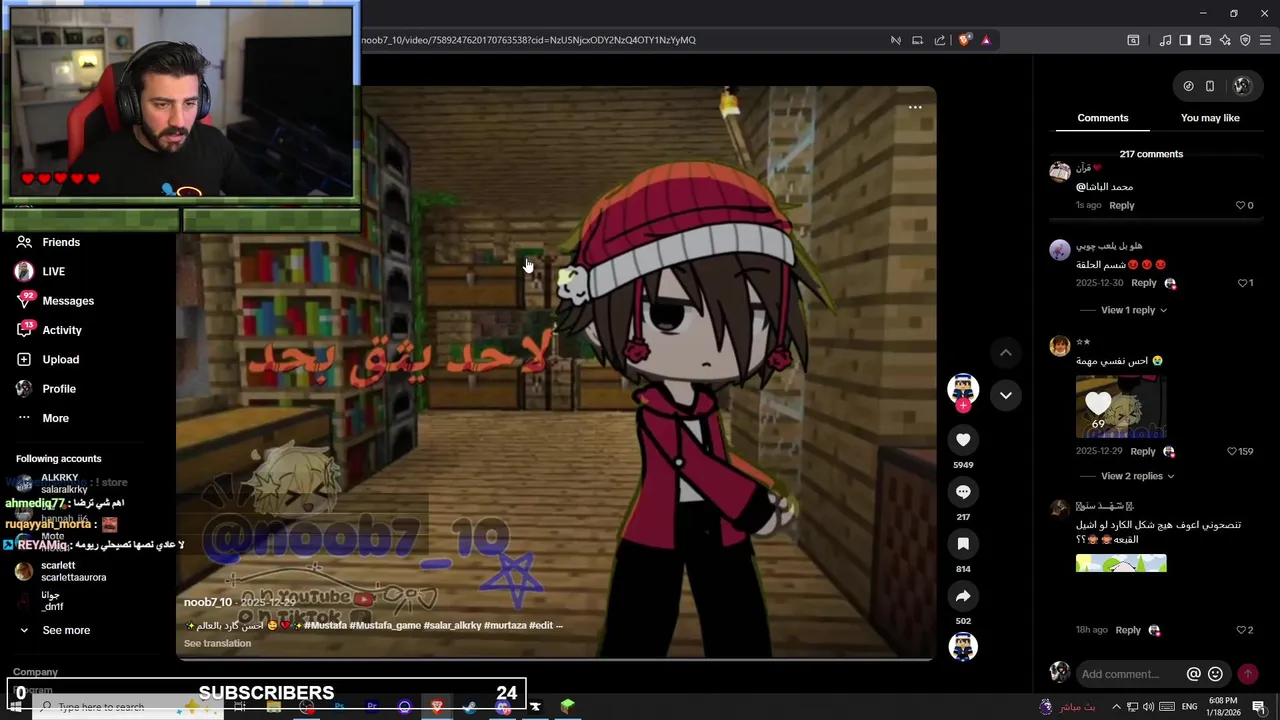
Task: Open the Get app phone icon
Action: [1210, 86]
